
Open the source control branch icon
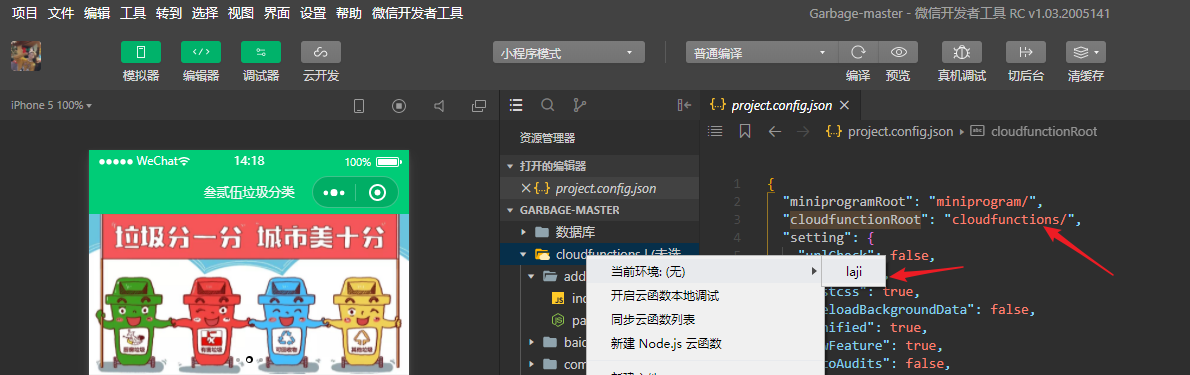pos(579,105)
